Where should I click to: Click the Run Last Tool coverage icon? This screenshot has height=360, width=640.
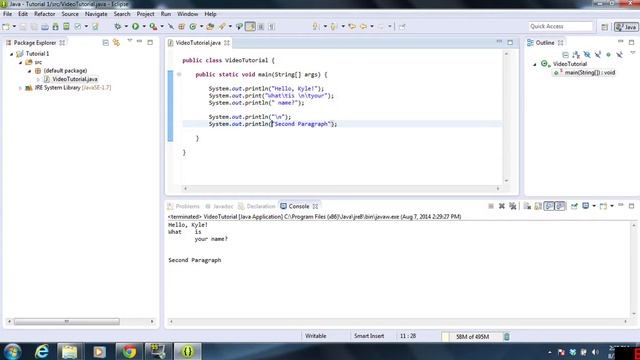(153, 27)
